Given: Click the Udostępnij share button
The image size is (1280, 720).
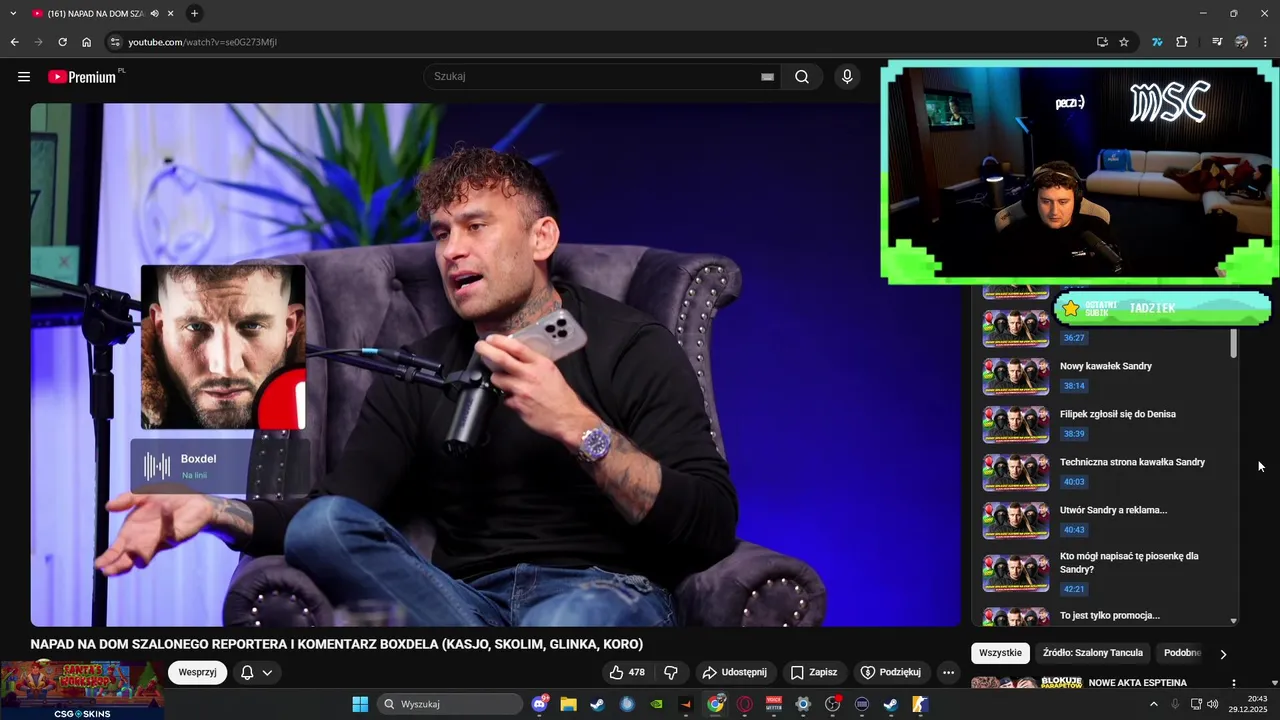Looking at the screenshot, I should pos(735,672).
